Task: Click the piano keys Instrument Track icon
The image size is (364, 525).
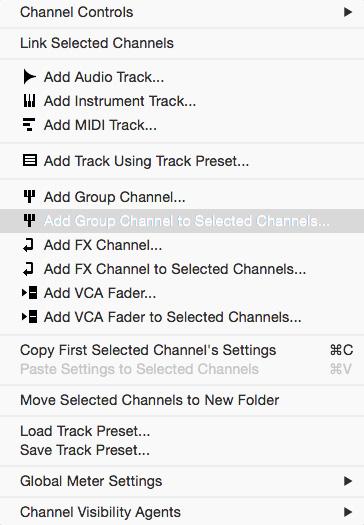Action: [29, 101]
